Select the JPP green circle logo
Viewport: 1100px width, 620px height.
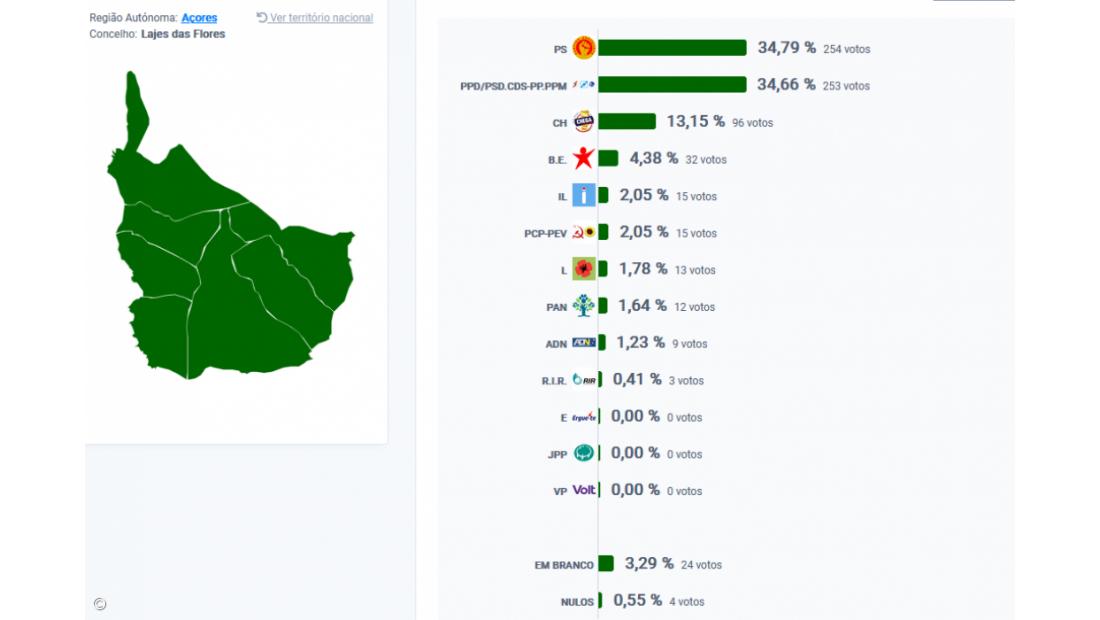583,453
